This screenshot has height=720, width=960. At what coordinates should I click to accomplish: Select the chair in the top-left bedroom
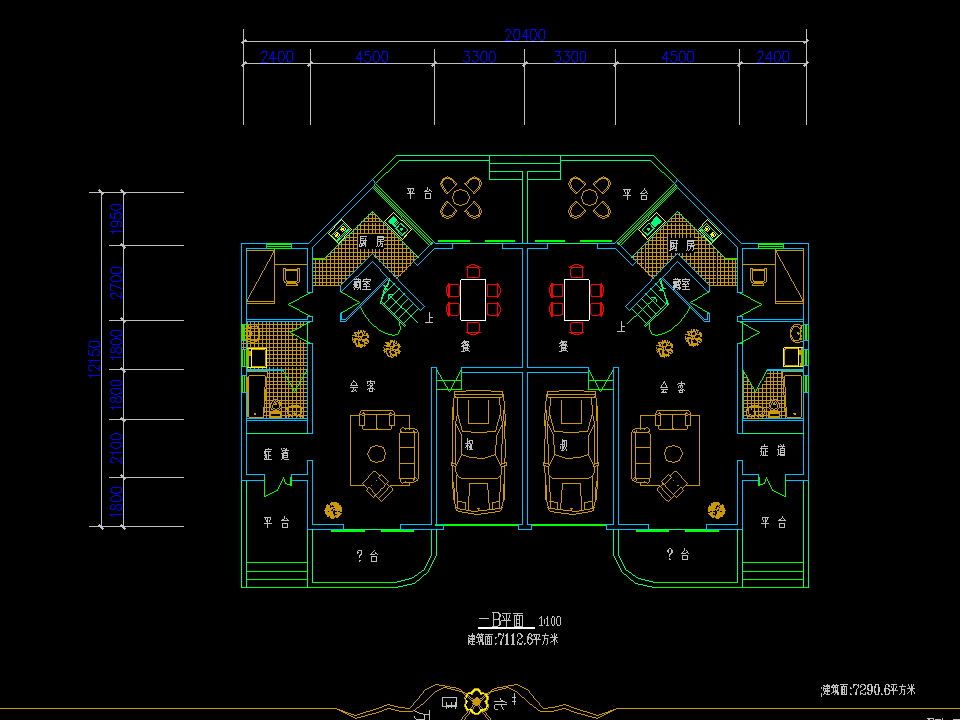pyautogui.click(x=291, y=277)
